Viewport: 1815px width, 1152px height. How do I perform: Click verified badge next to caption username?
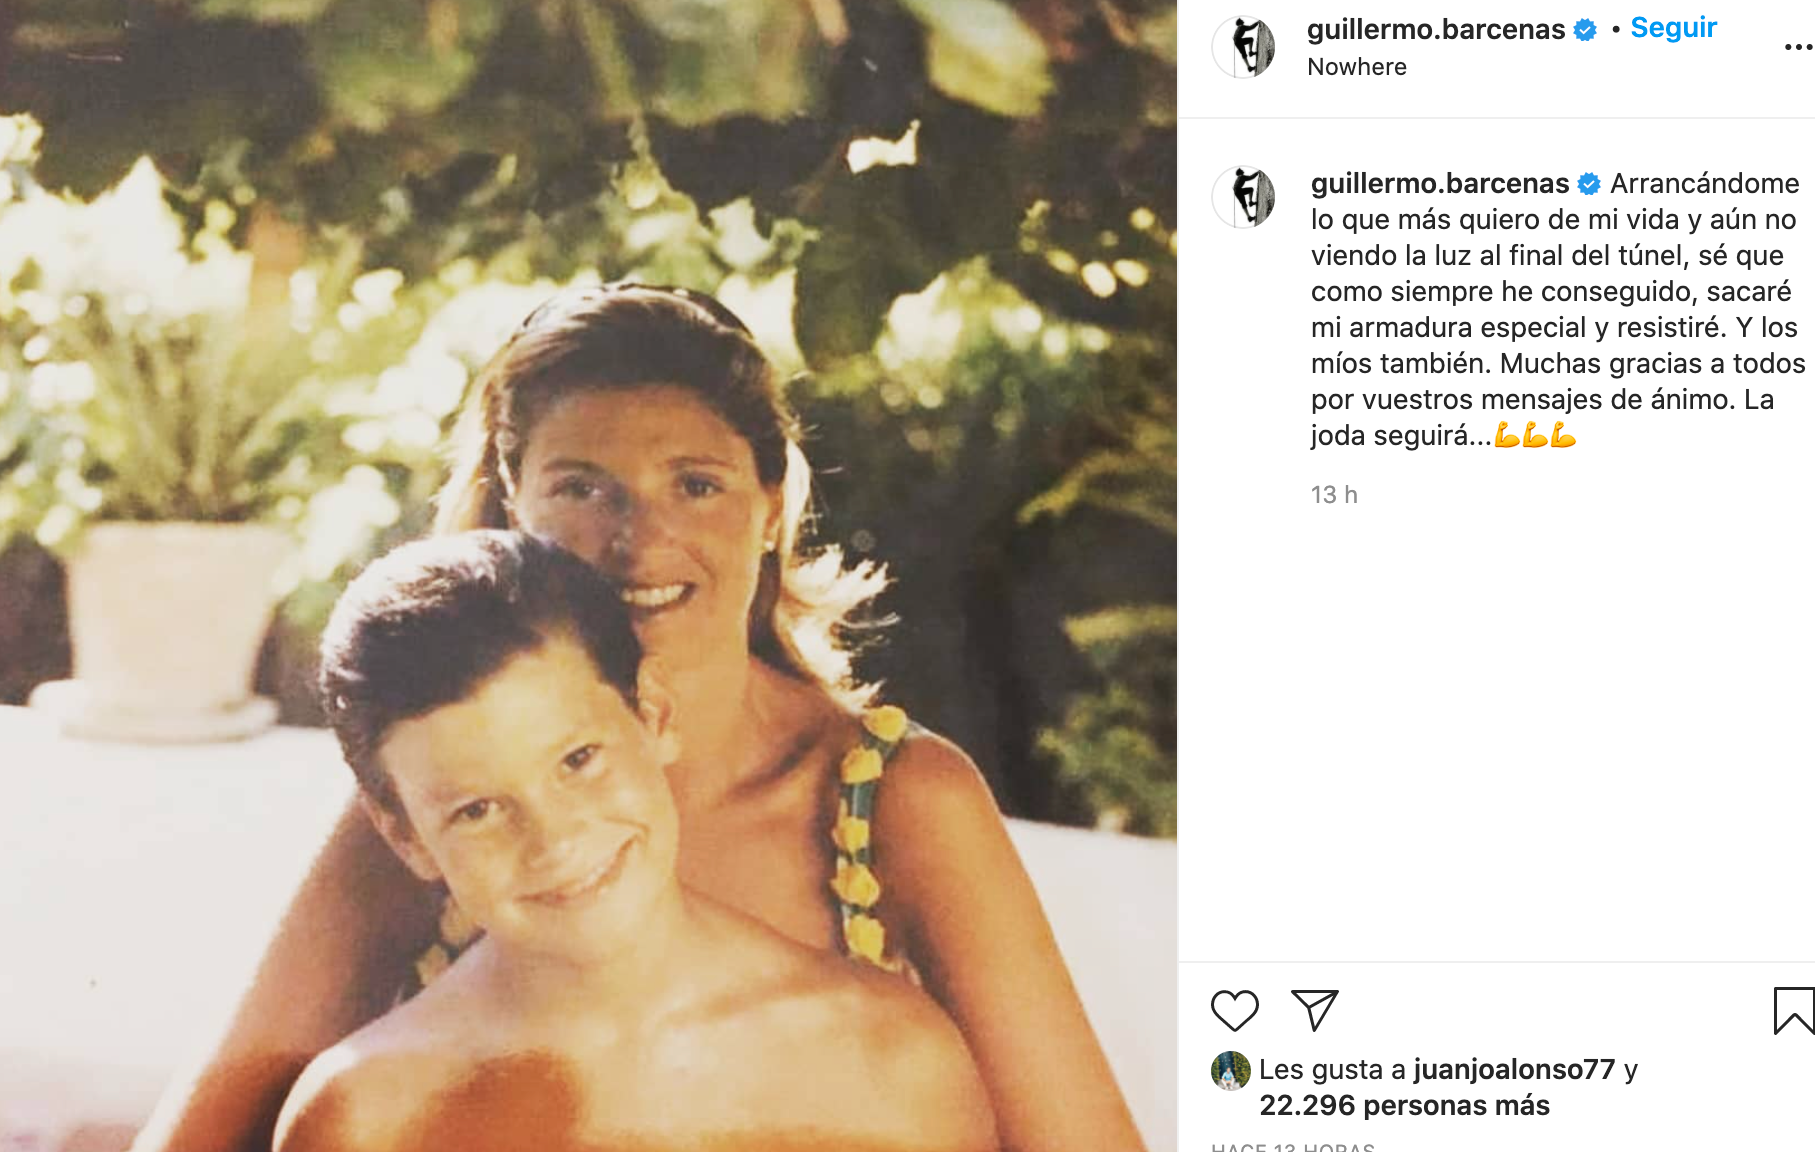[x=1589, y=184]
